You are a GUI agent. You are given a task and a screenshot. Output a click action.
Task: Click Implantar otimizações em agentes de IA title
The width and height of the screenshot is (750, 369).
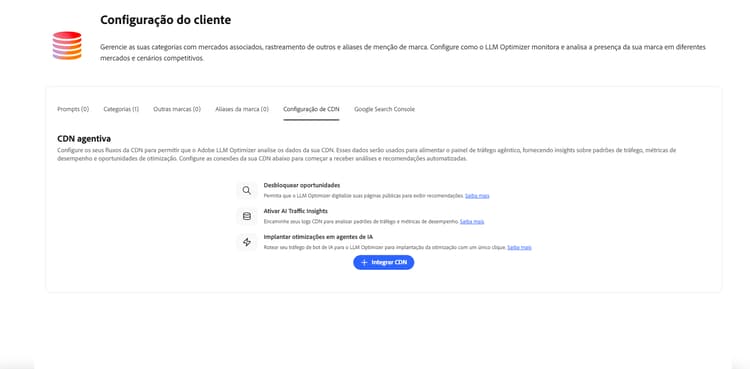pos(318,237)
